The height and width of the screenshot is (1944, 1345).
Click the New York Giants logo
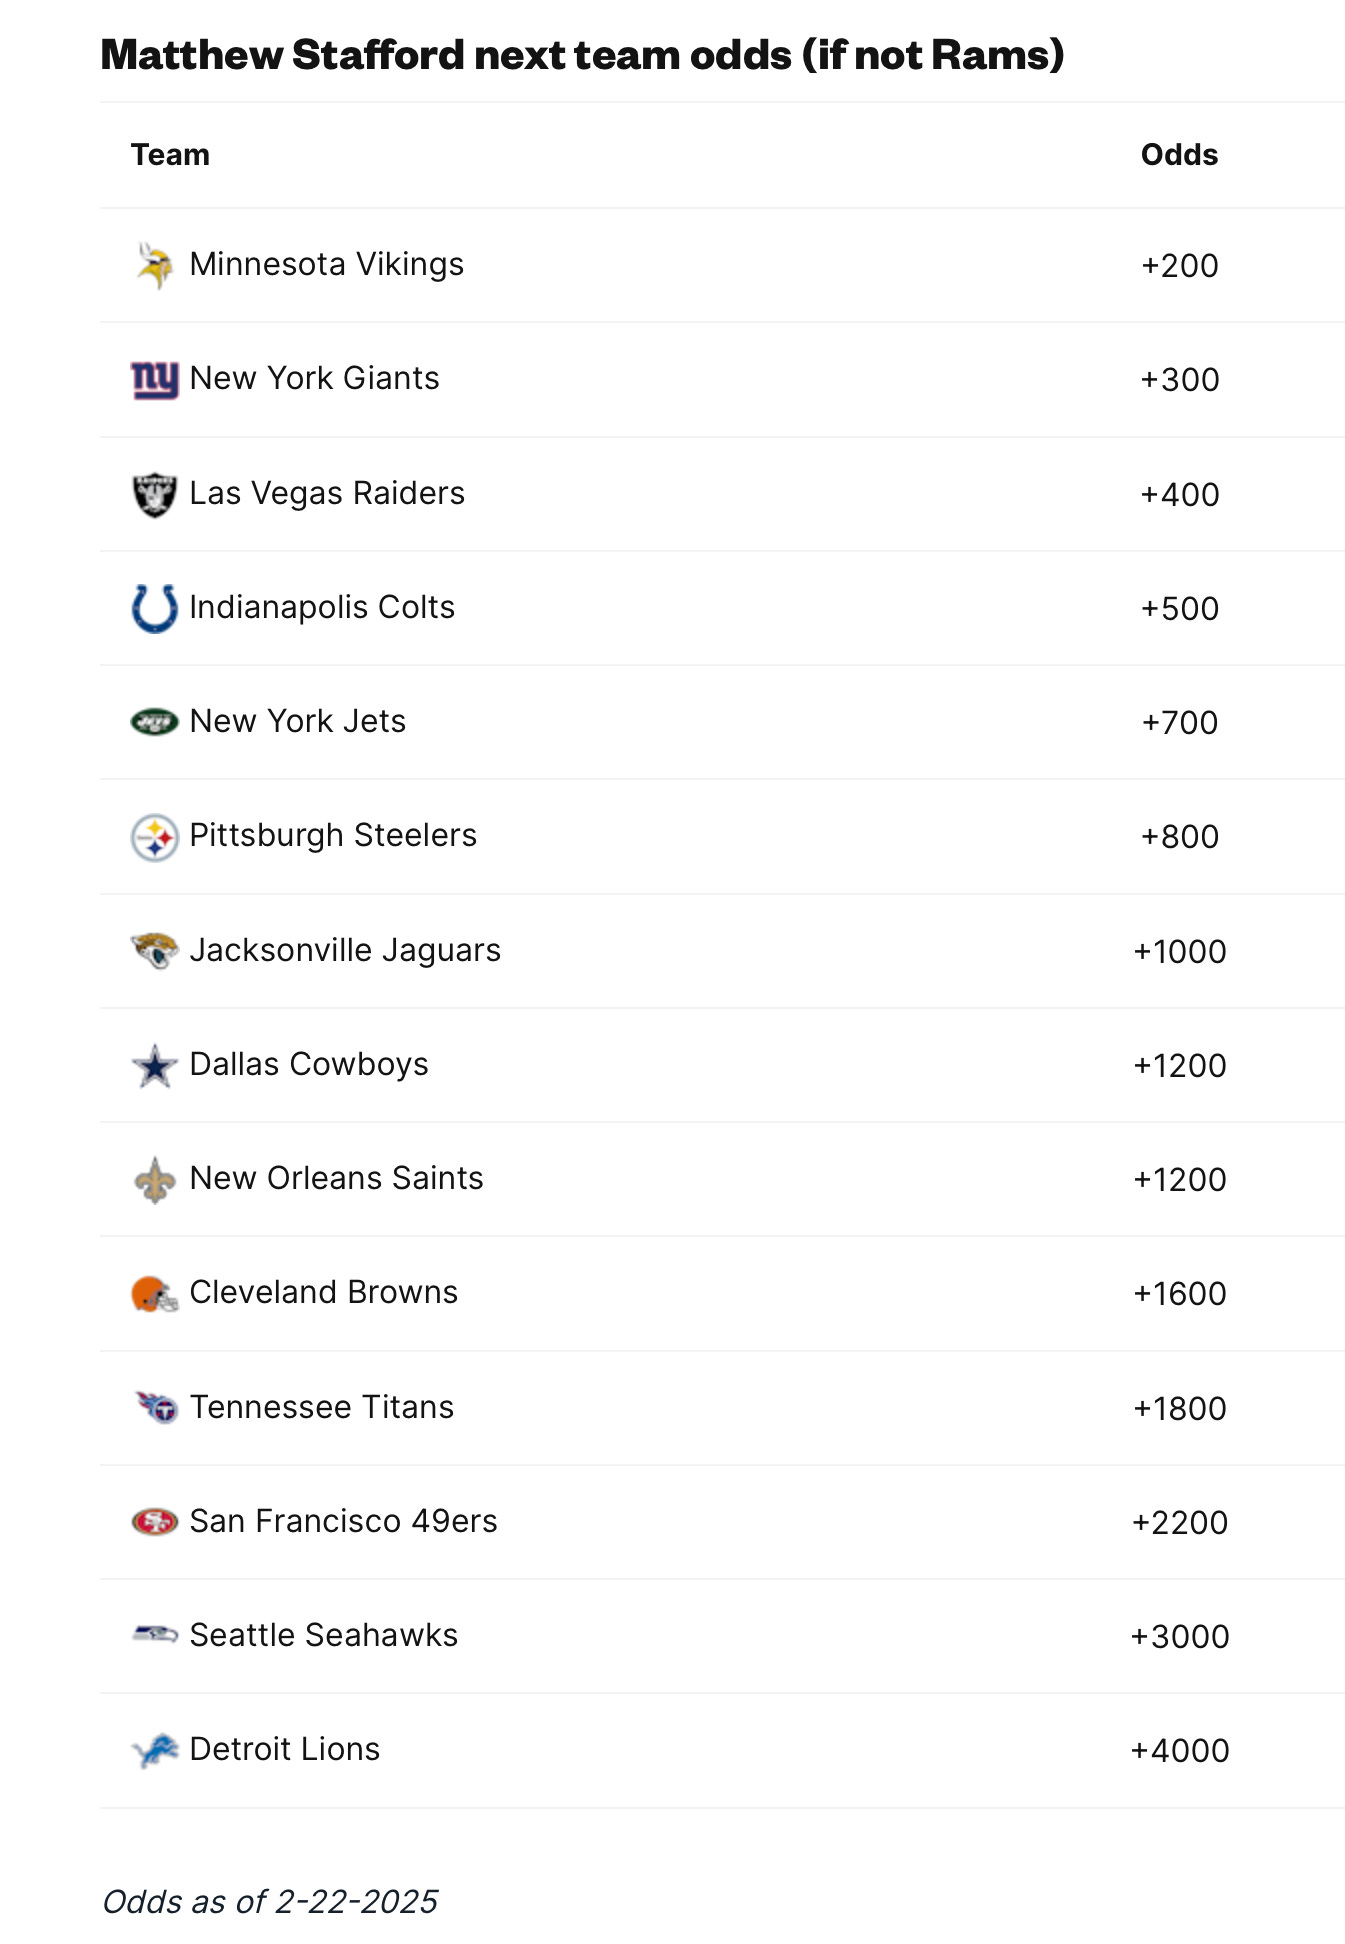tap(155, 380)
